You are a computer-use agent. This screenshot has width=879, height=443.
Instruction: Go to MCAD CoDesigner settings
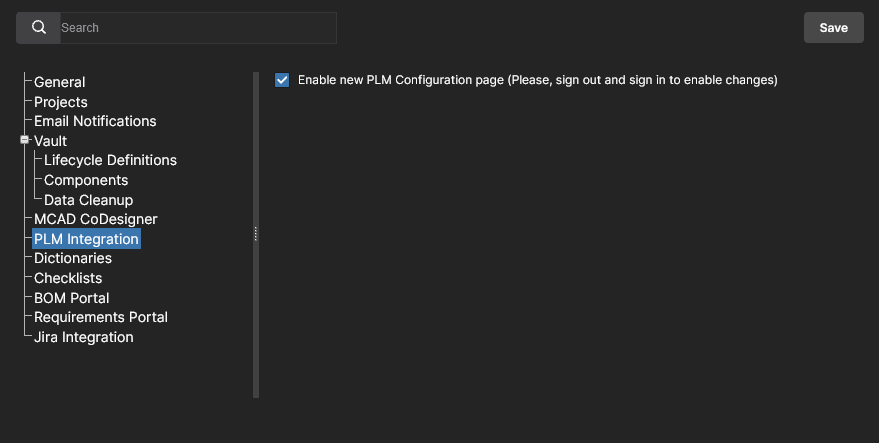click(x=96, y=219)
